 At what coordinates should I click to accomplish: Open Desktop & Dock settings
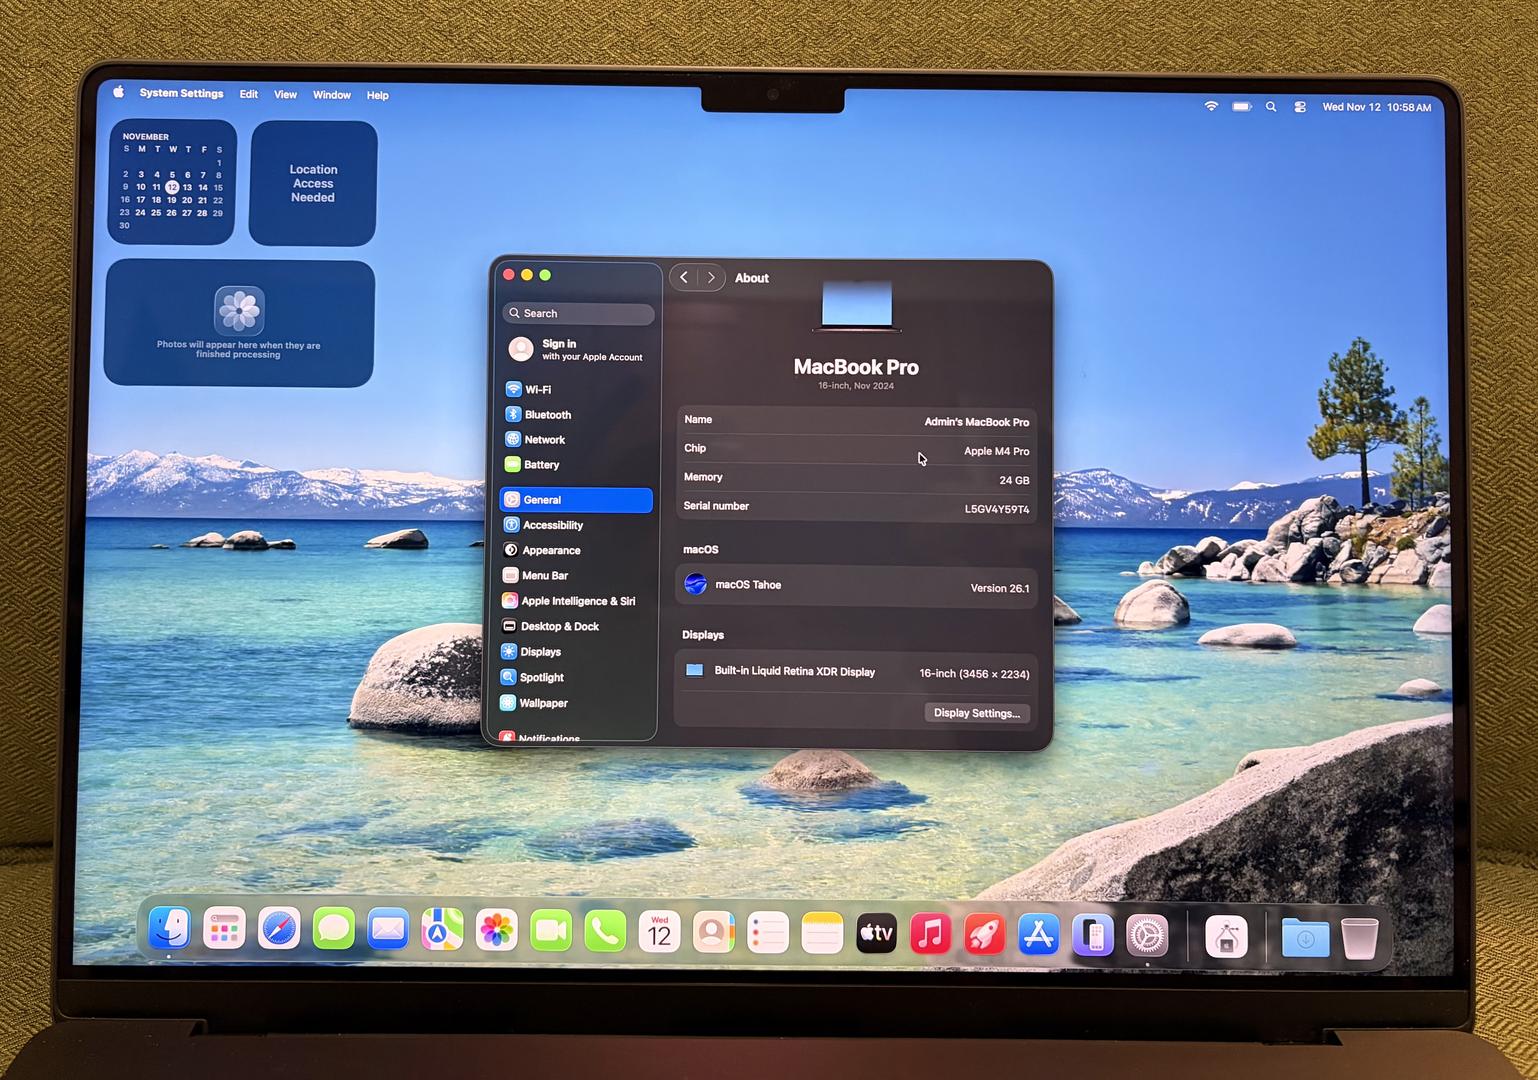(x=559, y=626)
